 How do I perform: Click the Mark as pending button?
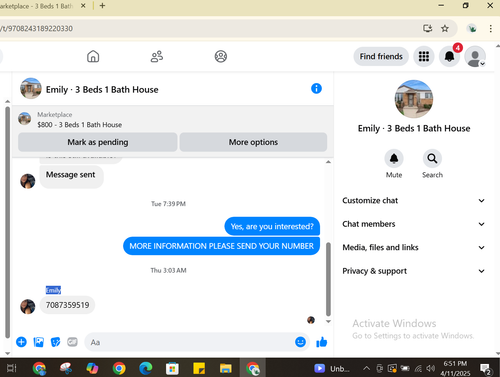click(x=98, y=142)
